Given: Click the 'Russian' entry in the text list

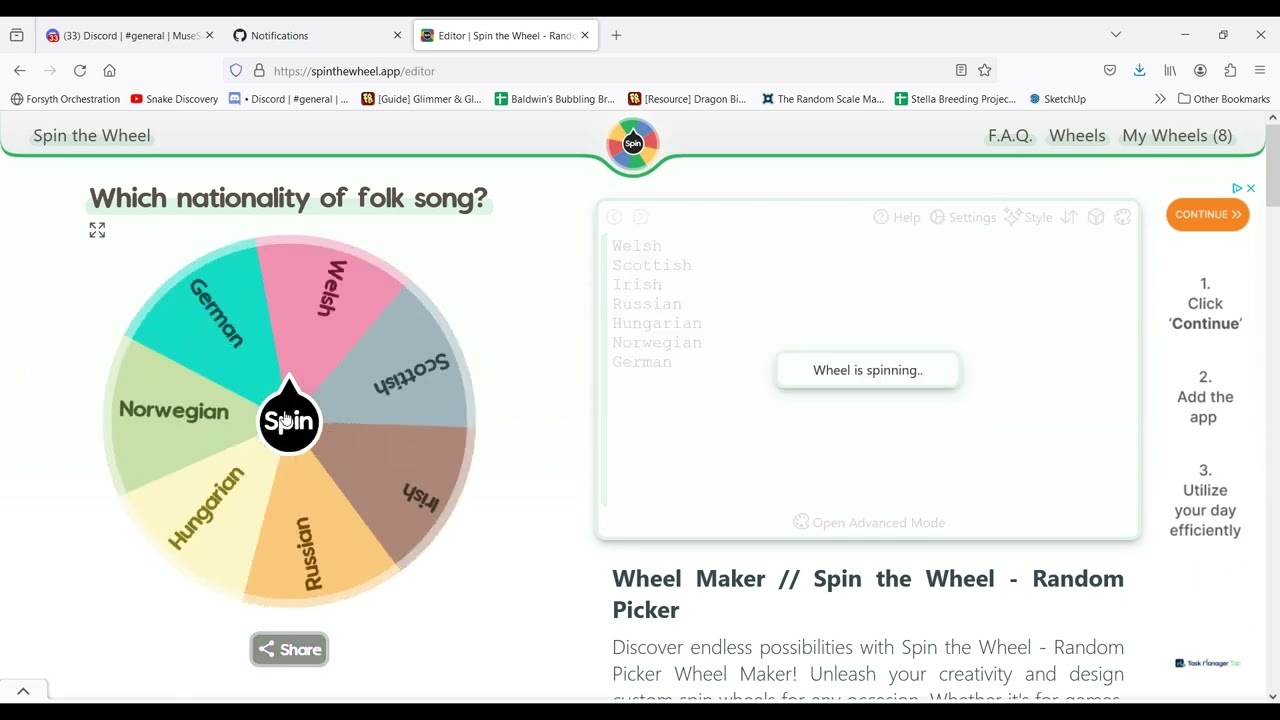Looking at the screenshot, I should [647, 304].
